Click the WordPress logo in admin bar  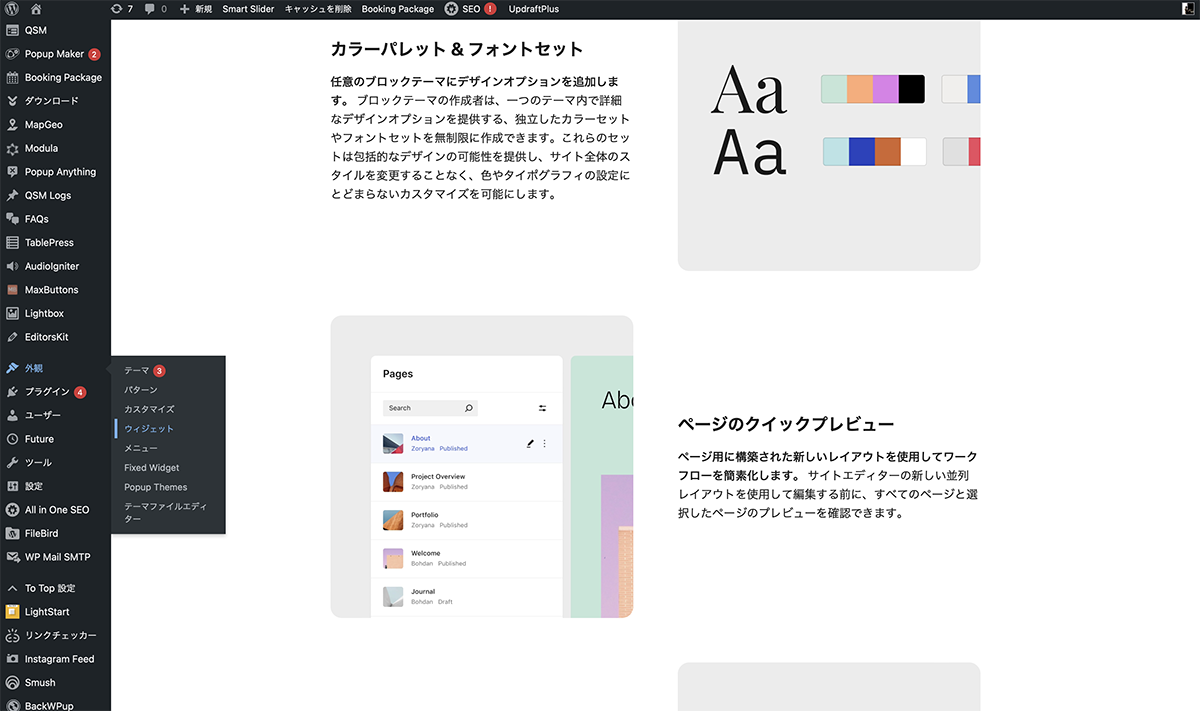(x=12, y=9)
